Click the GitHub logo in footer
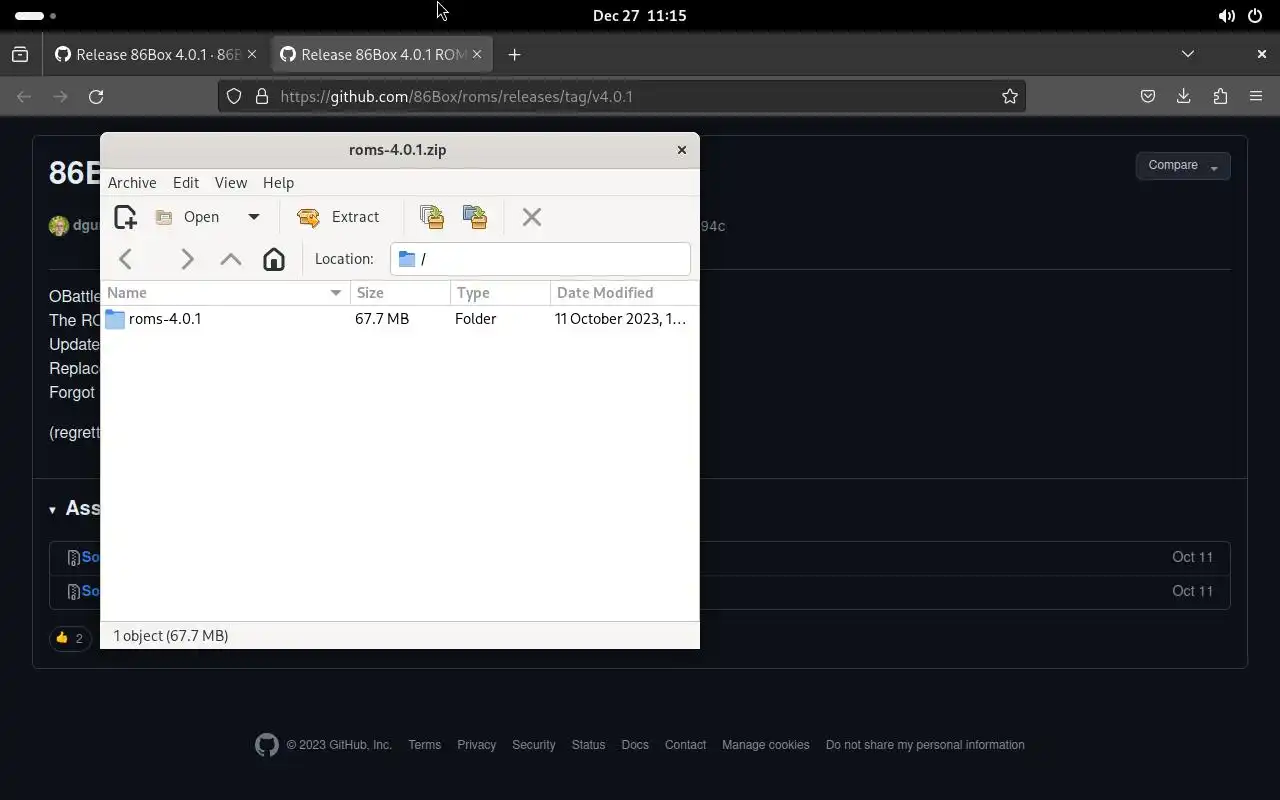Viewport: 1280px width, 800px height. pyautogui.click(x=267, y=745)
